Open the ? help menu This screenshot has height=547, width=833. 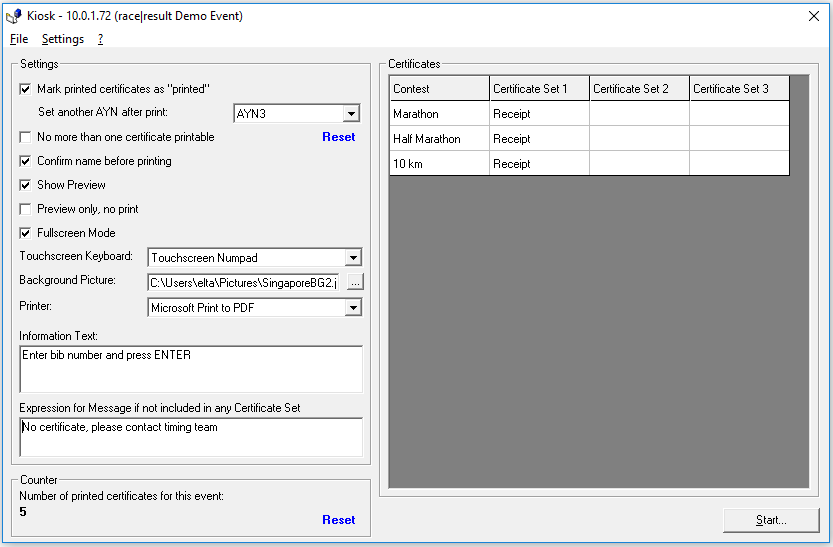pyautogui.click(x=100, y=39)
